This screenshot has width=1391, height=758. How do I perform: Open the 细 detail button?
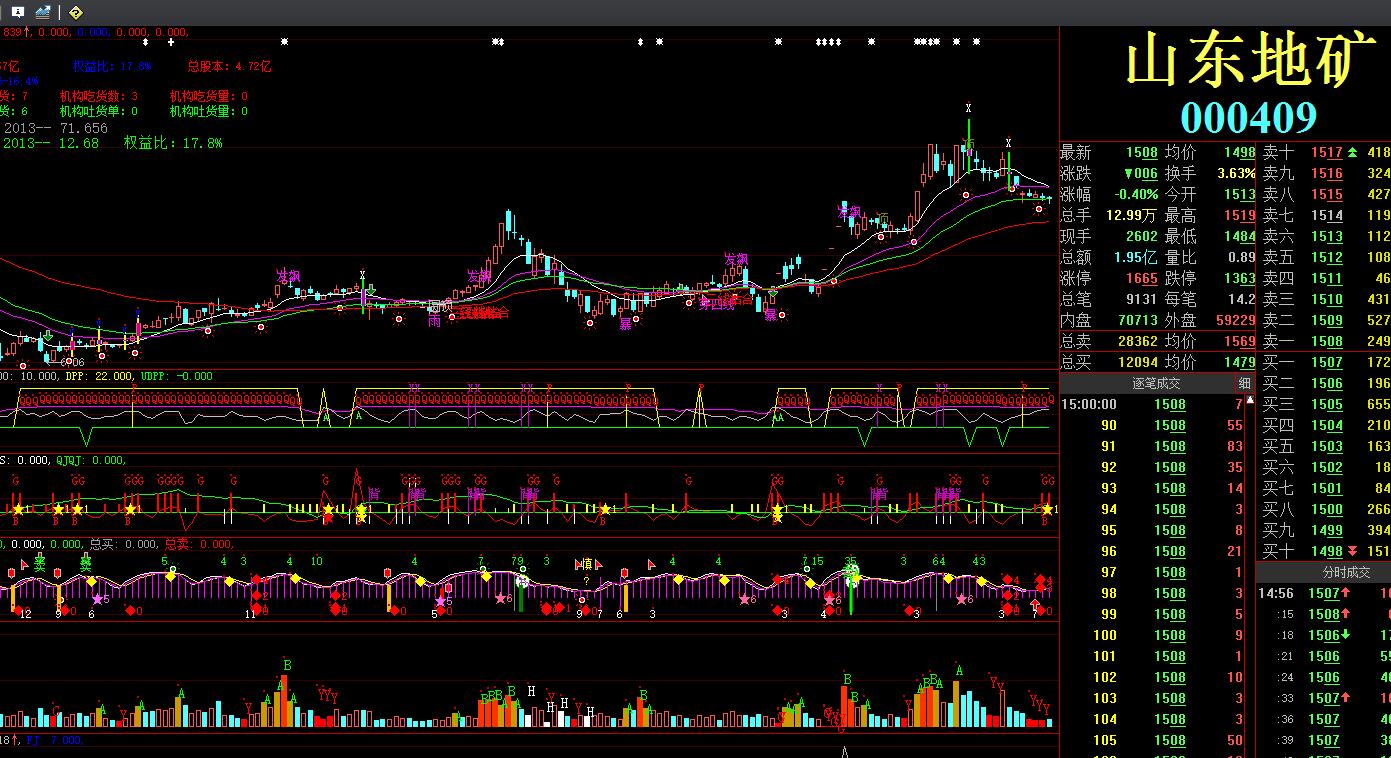[1245, 383]
